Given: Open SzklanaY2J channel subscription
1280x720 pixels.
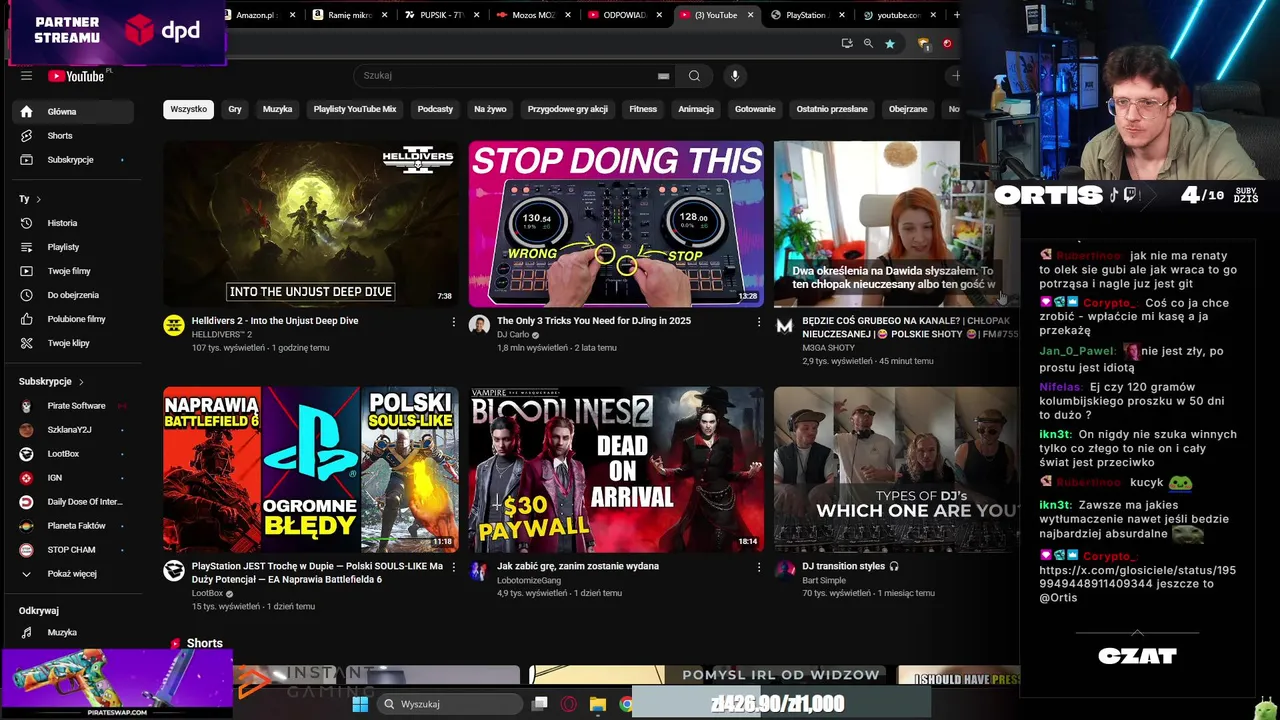Looking at the screenshot, I should point(71,430).
